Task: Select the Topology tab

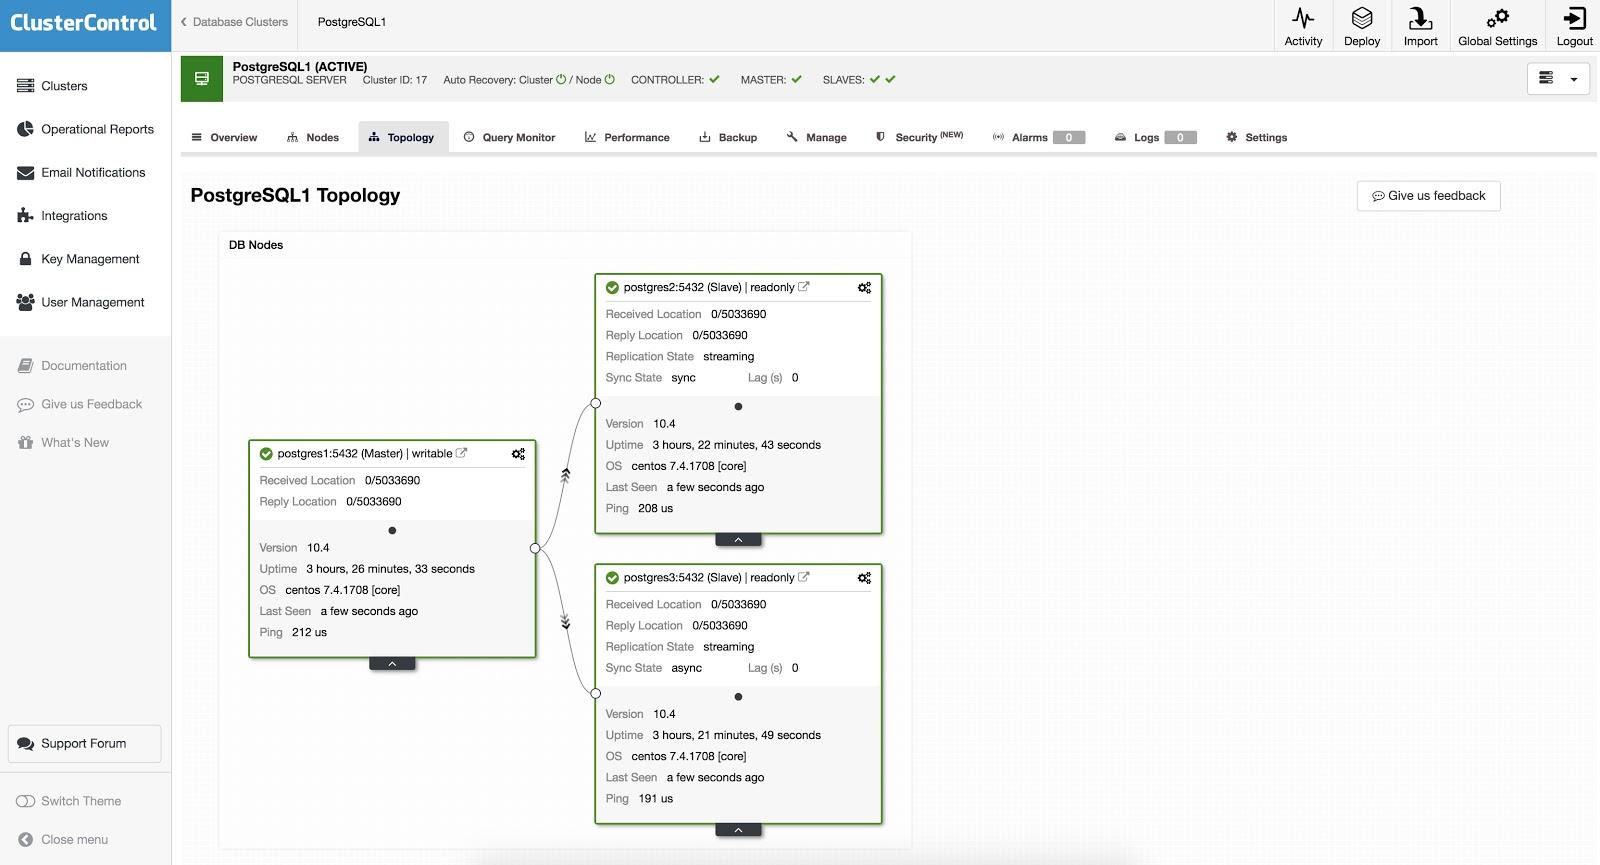Action: tap(402, 138)
